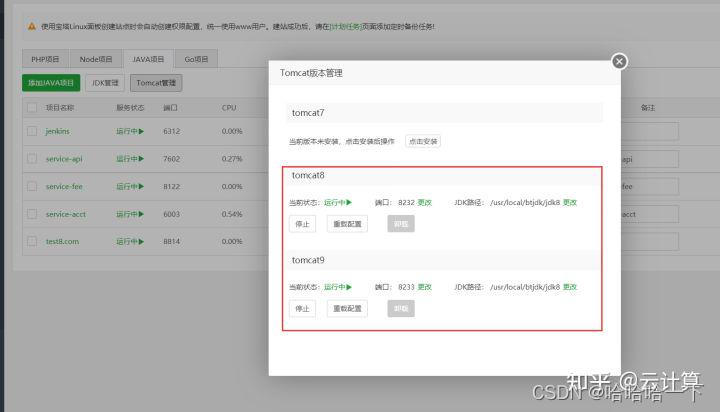Click tomcat9 运行中 status icon
Screen dimensions: 720x412
pos(349,287)
